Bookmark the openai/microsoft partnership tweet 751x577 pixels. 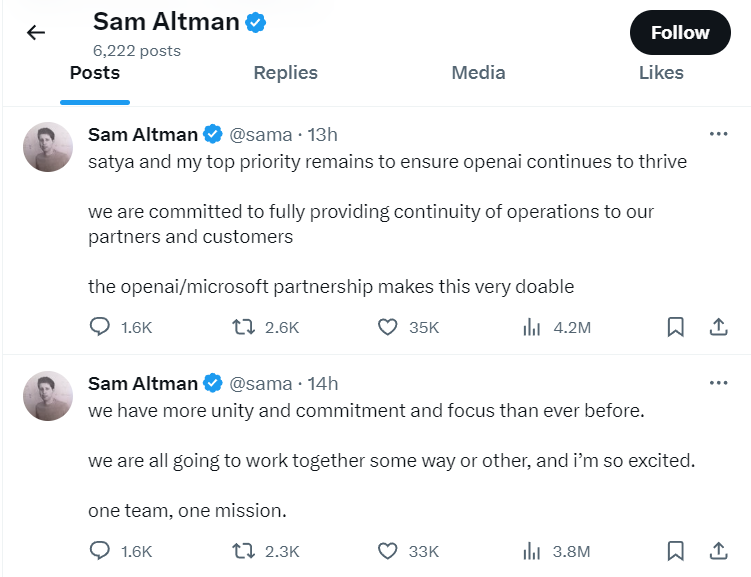pos(675,327)
